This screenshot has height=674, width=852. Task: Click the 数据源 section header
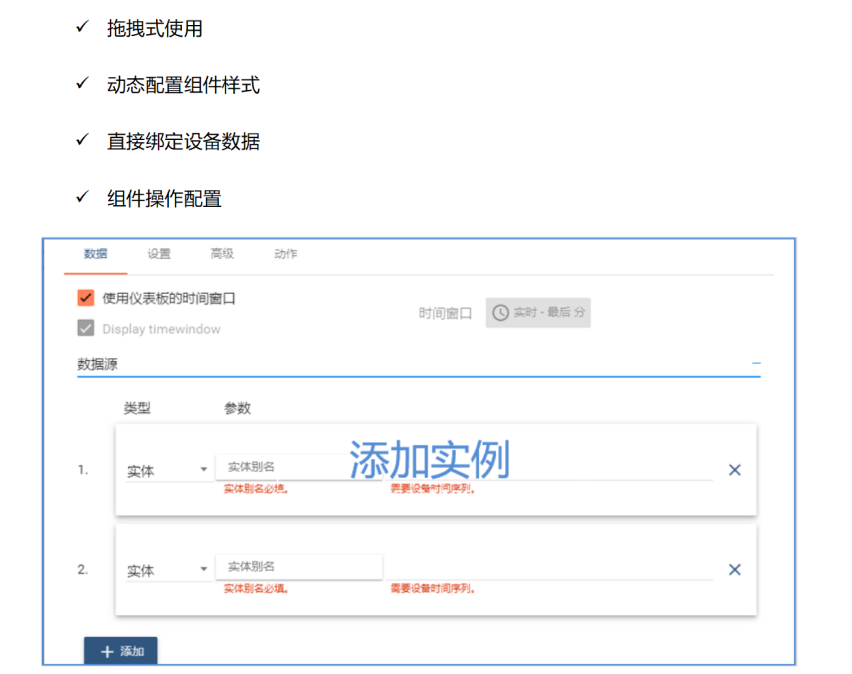98,365
